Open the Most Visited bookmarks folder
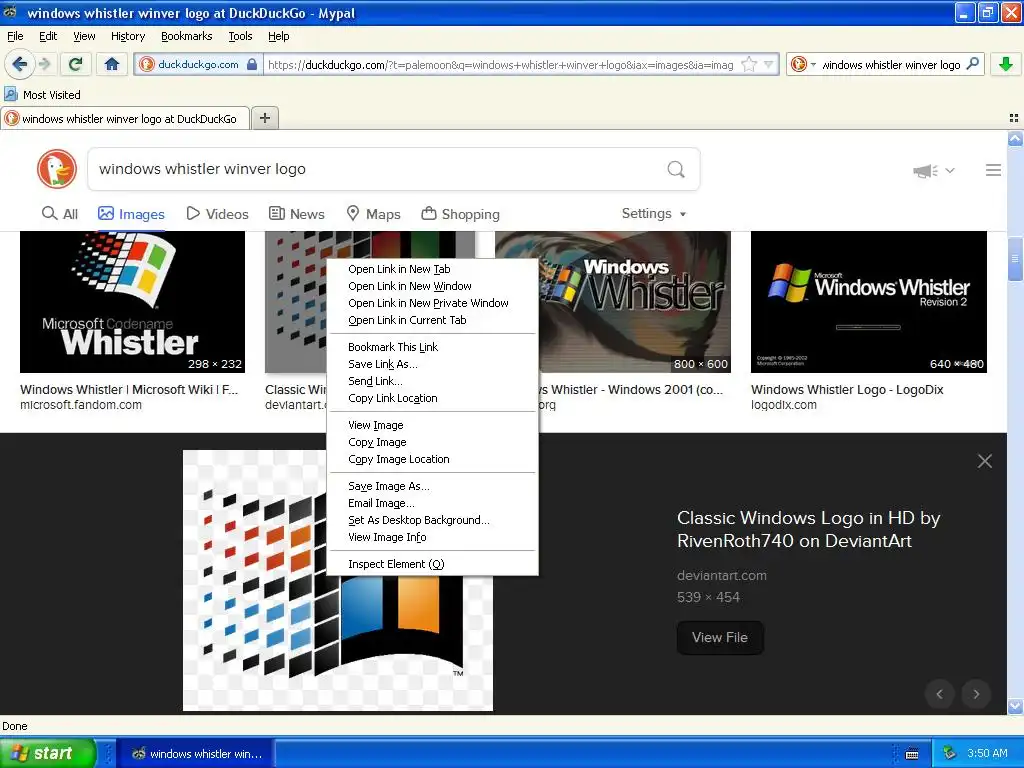This screenshot has width=1024, height=768. pos(43,95)
